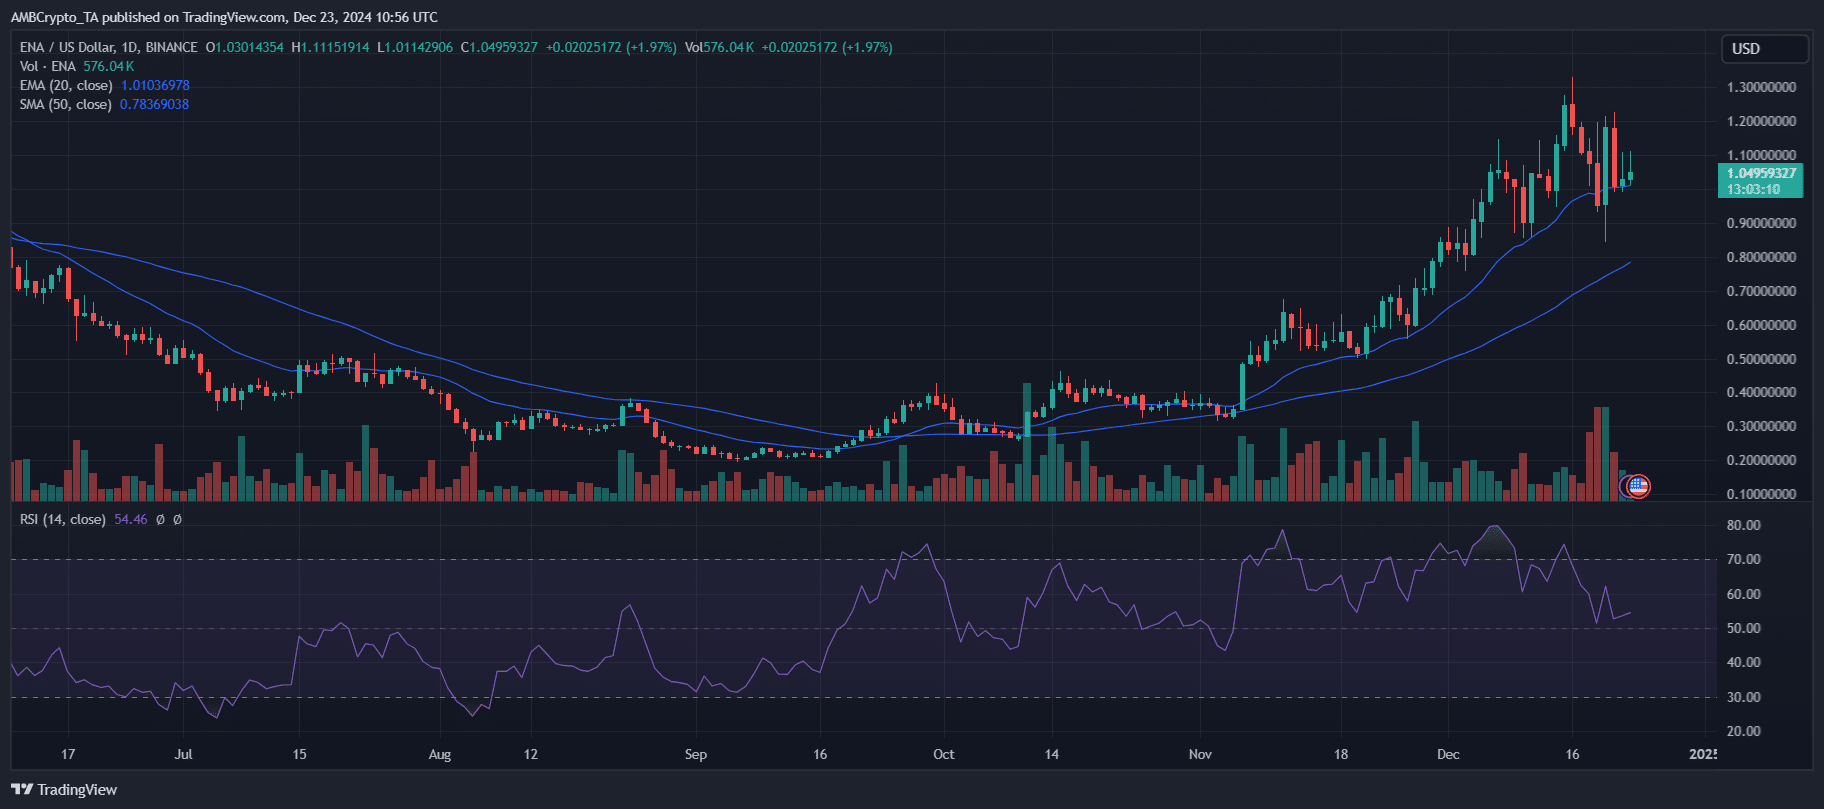This screenshot has width=1824, height=809.
Task: Click the 17 date label on time axis
Action: tap(68, 754)
